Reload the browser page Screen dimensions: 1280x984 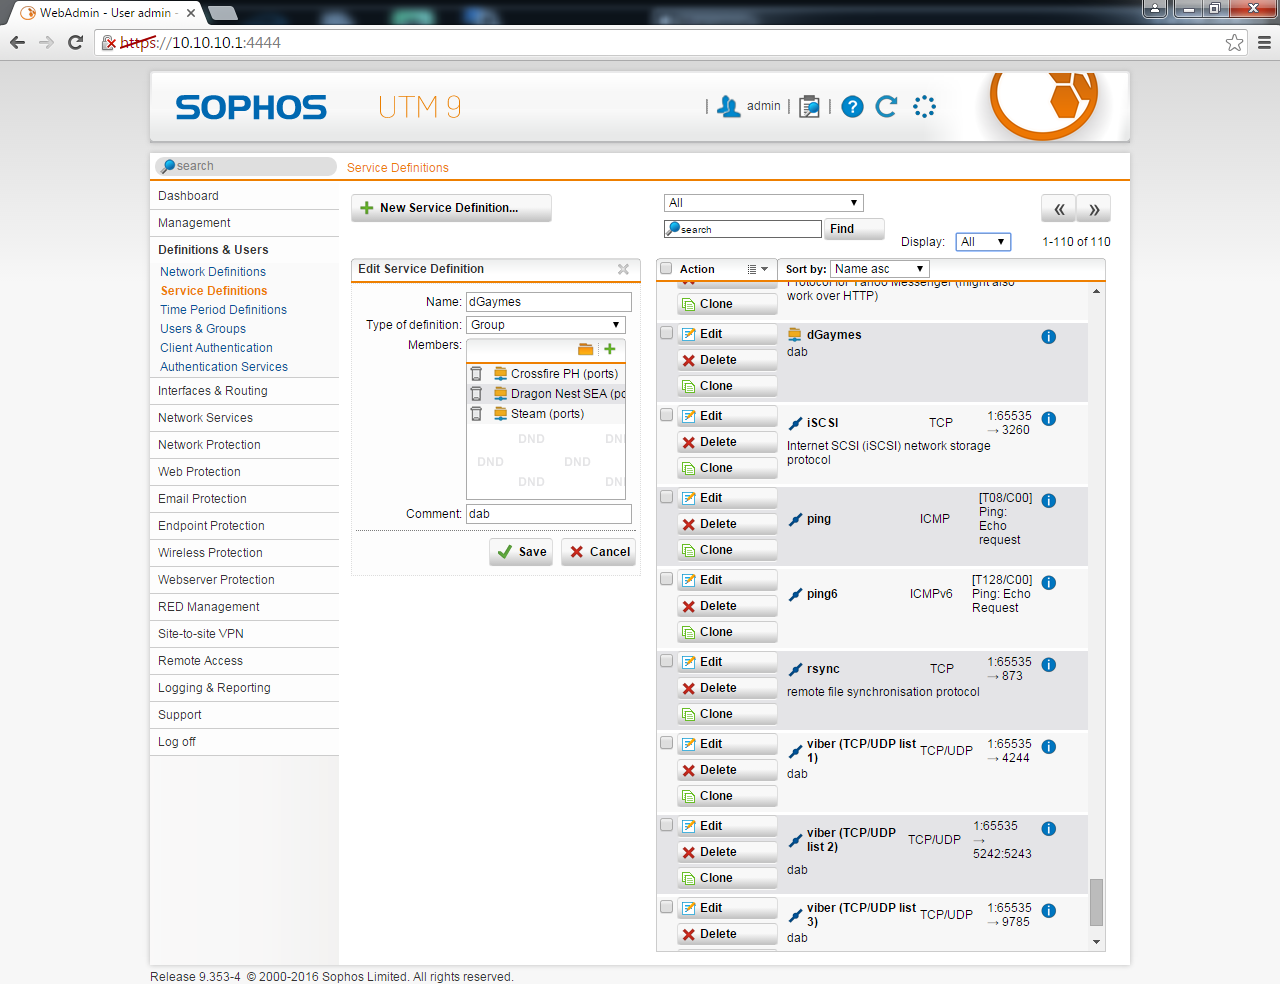point(75,42)
